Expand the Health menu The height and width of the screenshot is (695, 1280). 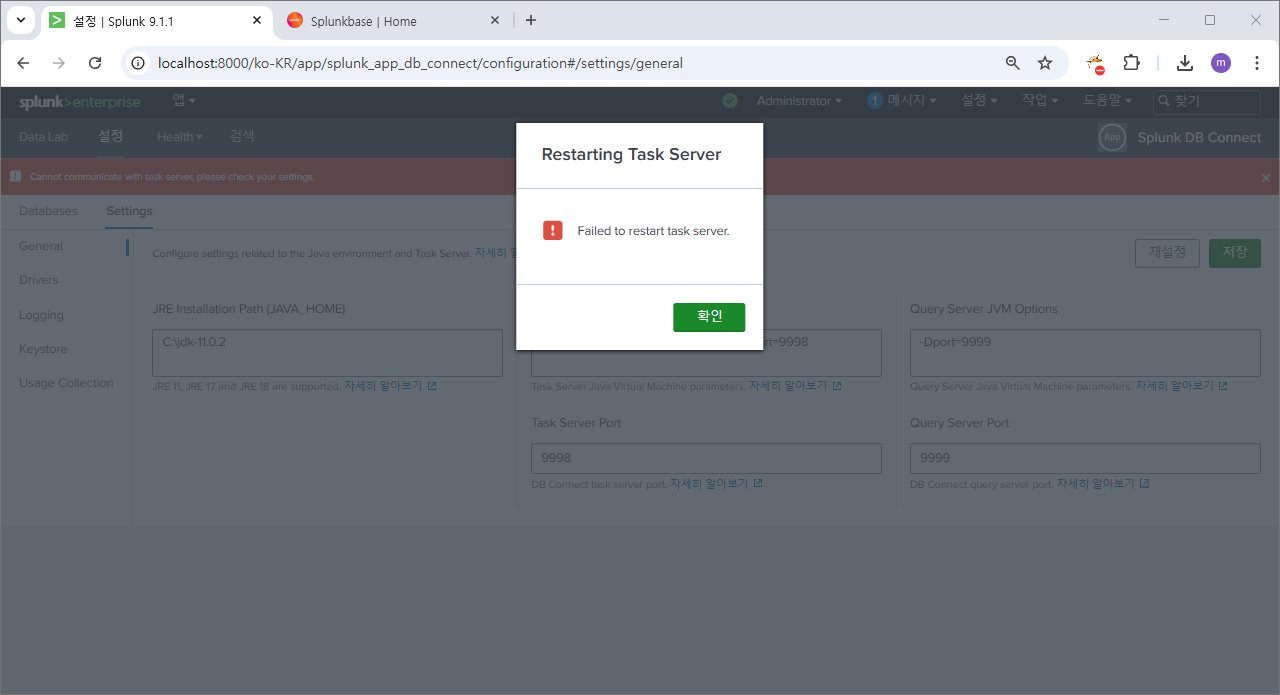click(x=180, y=137)
